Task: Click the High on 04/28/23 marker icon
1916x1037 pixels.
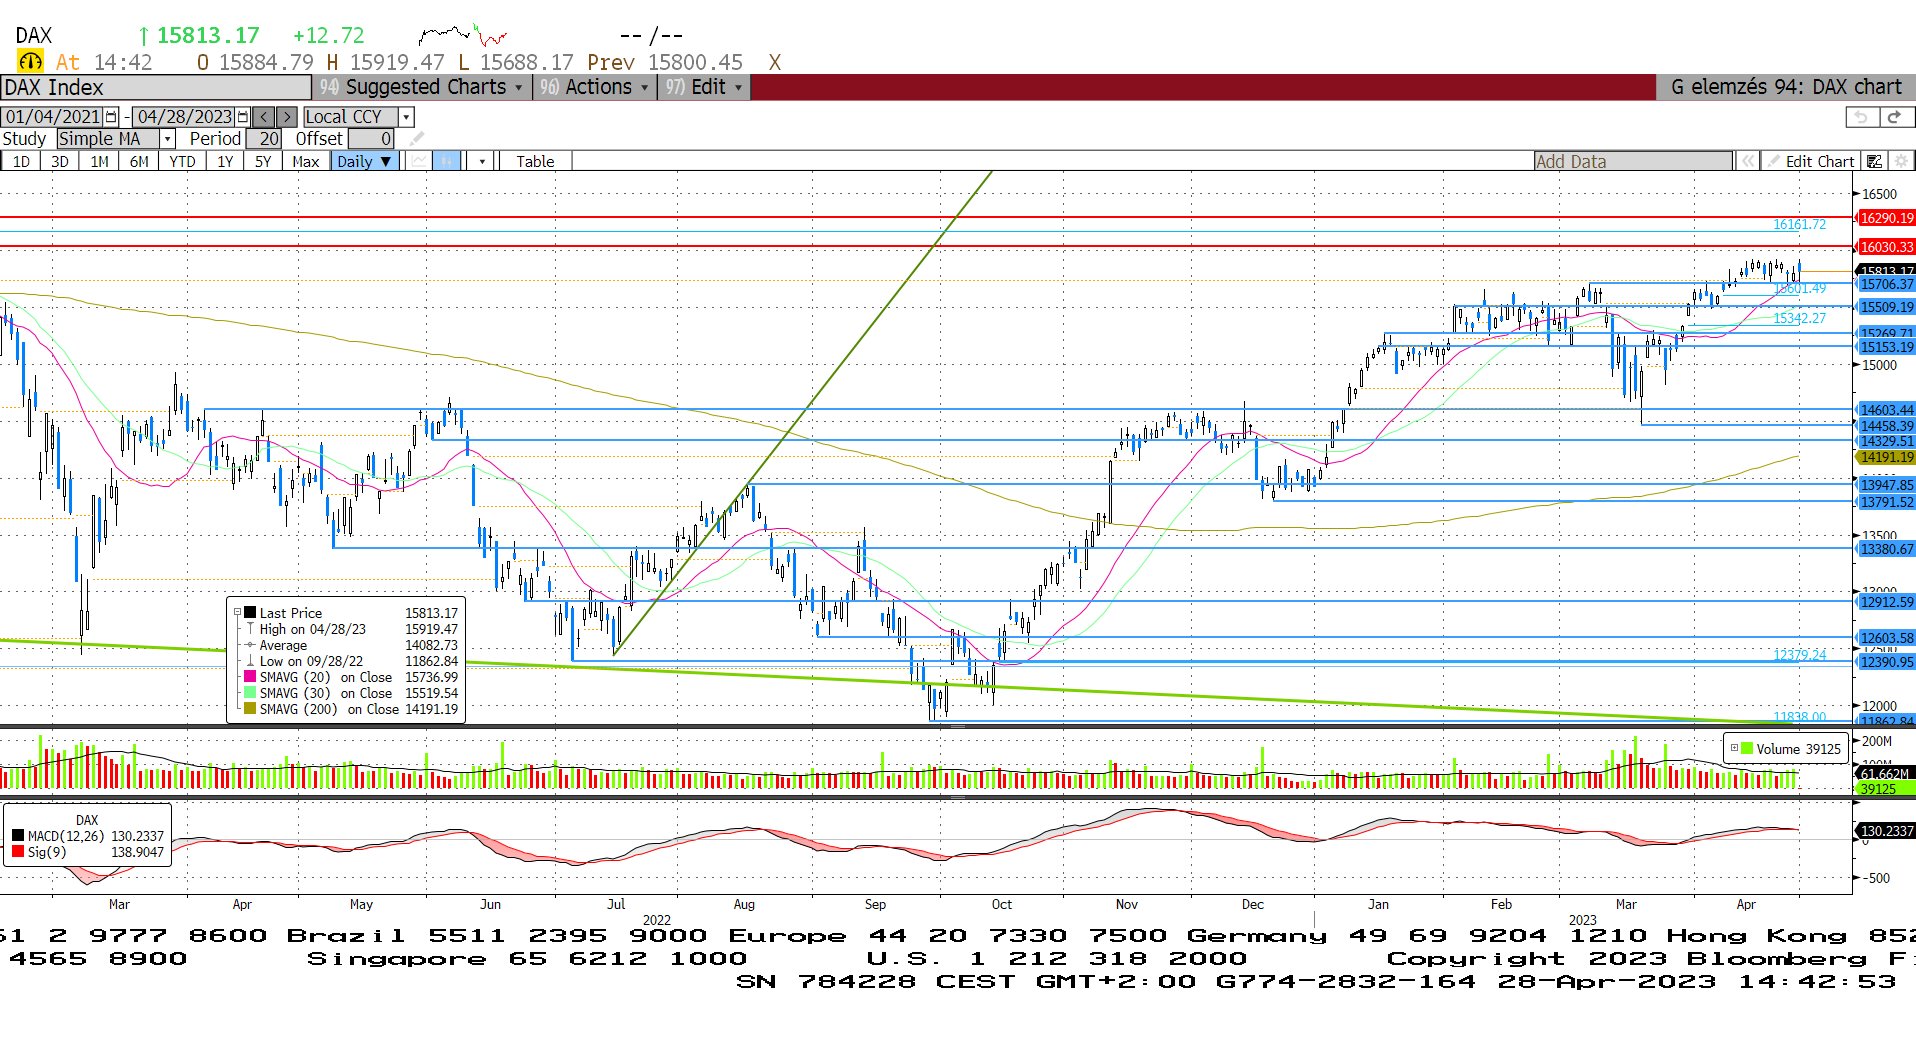Action: pyautogui.click(x=250, y=629)
